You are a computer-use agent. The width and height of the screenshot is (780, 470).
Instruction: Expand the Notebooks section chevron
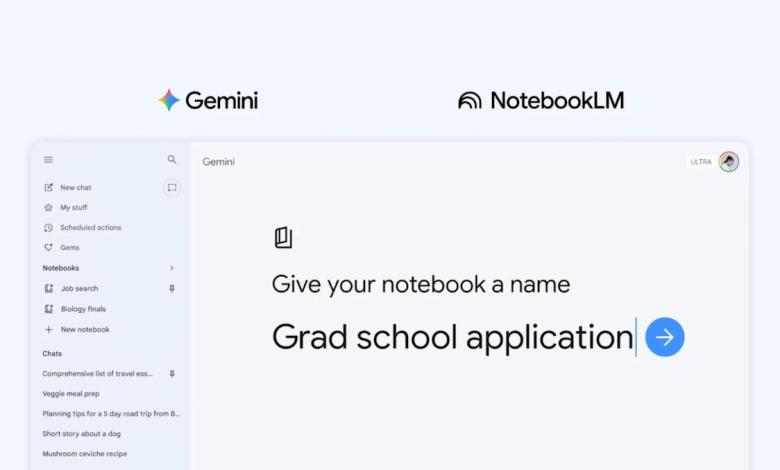[x=172, y=268]
